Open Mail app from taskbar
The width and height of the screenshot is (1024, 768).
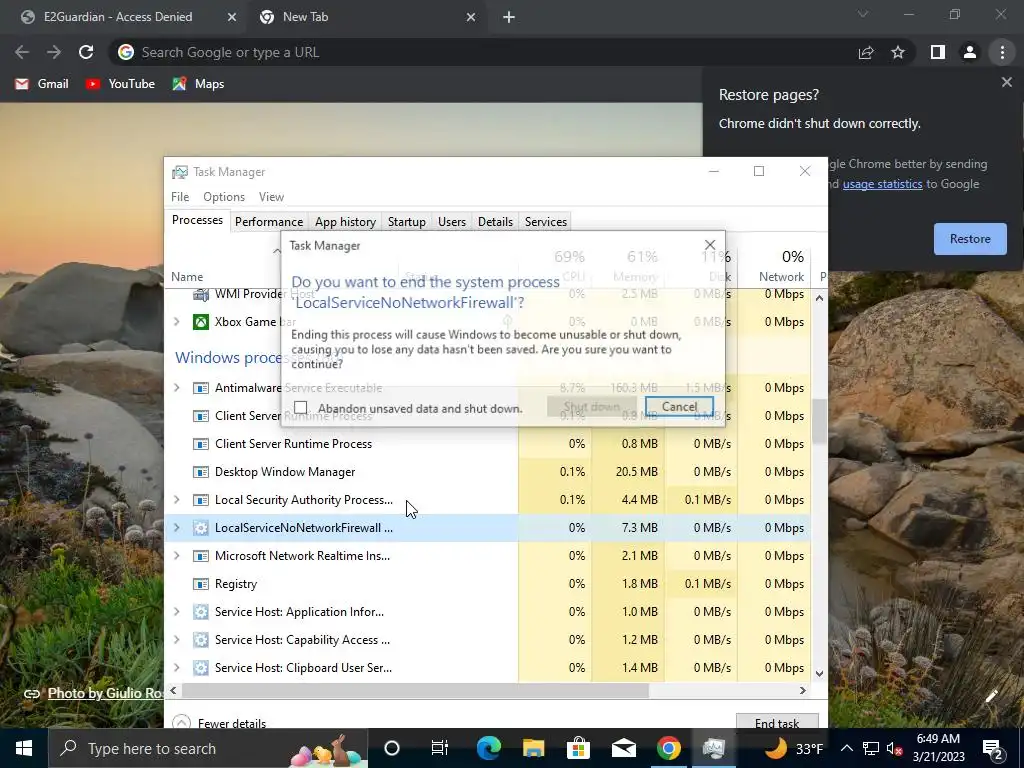coord(624,748)
